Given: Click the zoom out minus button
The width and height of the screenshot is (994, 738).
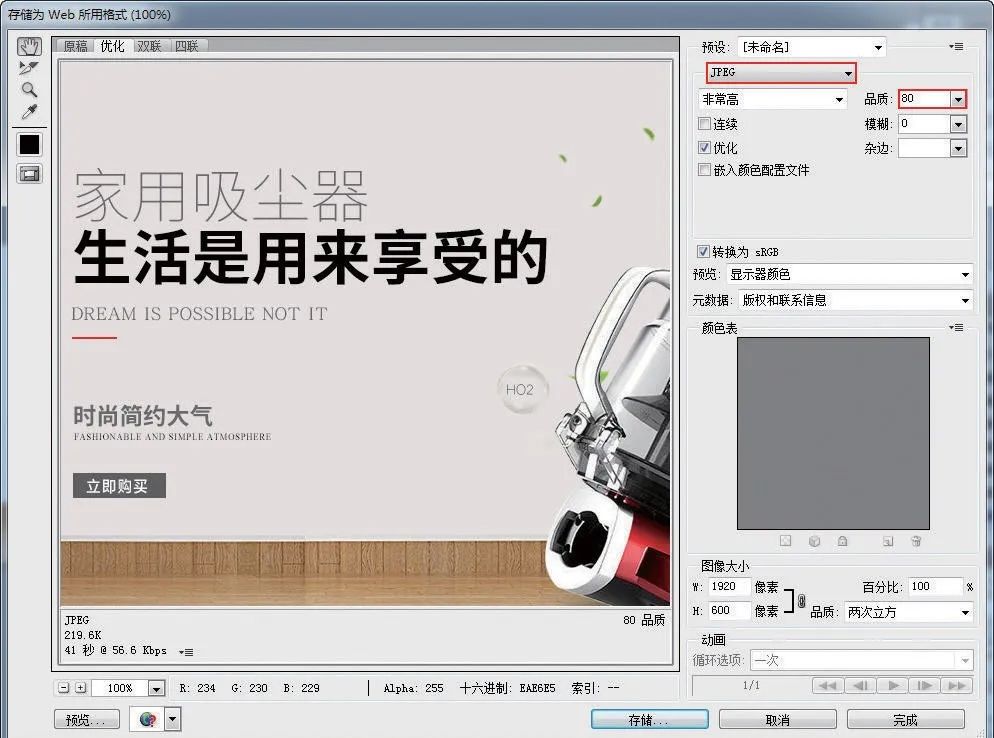Looking at the screenshot, I should (x=63, y=687).
